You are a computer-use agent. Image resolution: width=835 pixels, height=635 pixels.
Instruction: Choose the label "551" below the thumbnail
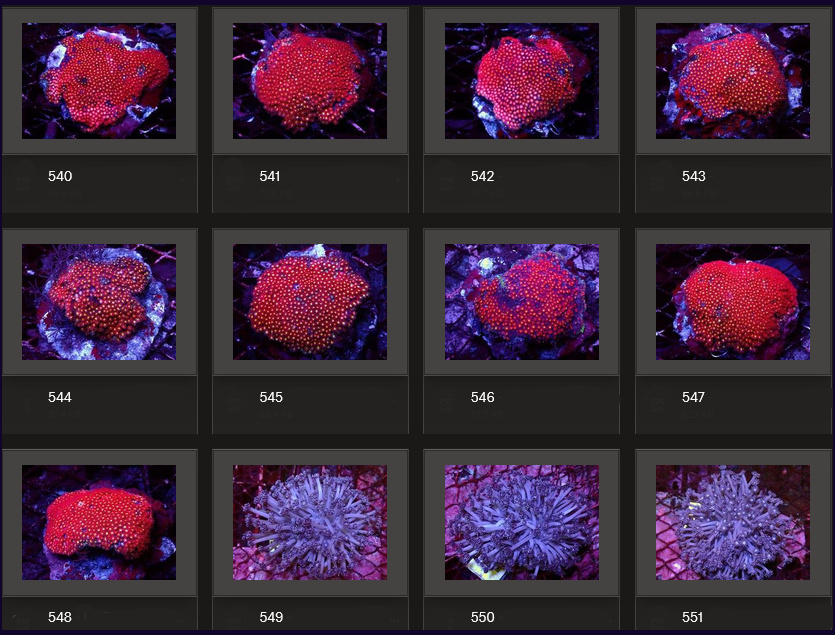pos(692,617)
